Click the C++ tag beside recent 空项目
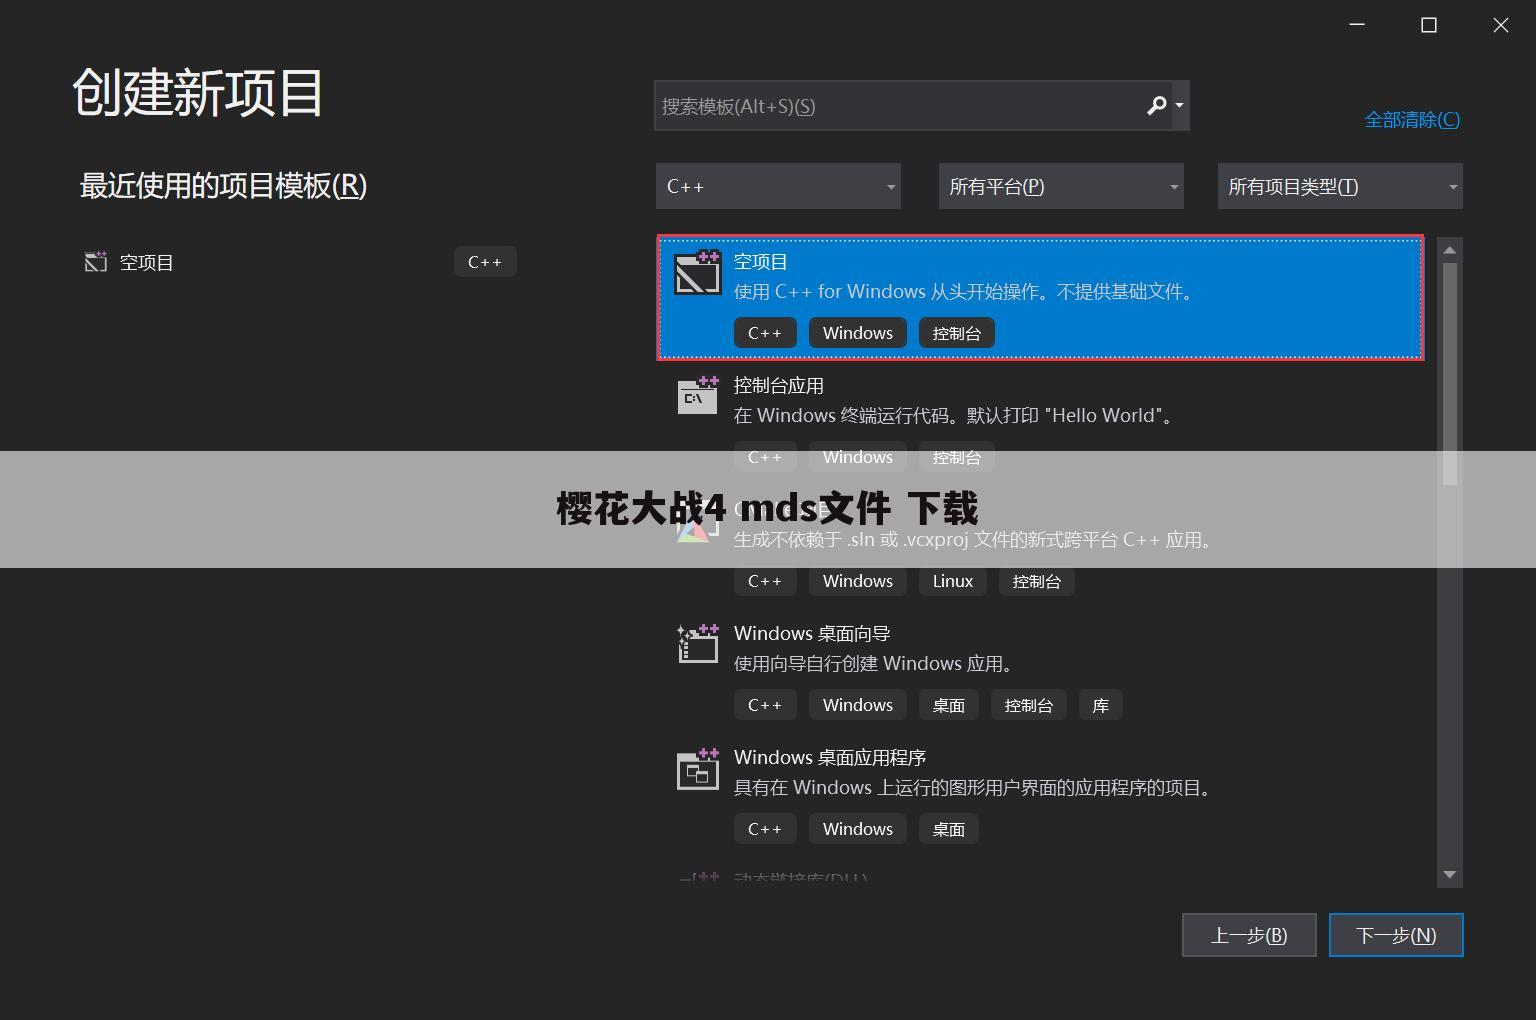This screenshot has height=1020, width=1536. coord(485,262)
